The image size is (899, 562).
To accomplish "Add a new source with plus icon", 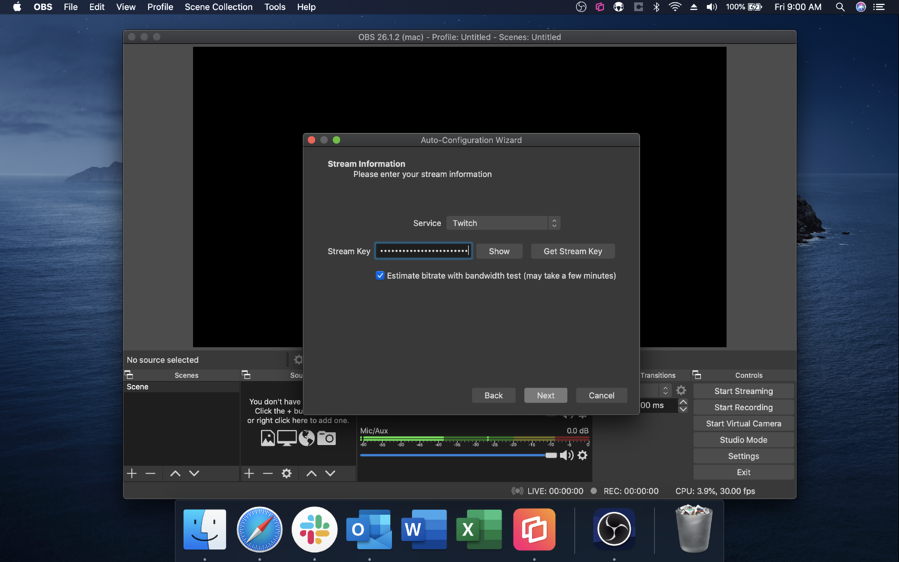I will point(249,473).
